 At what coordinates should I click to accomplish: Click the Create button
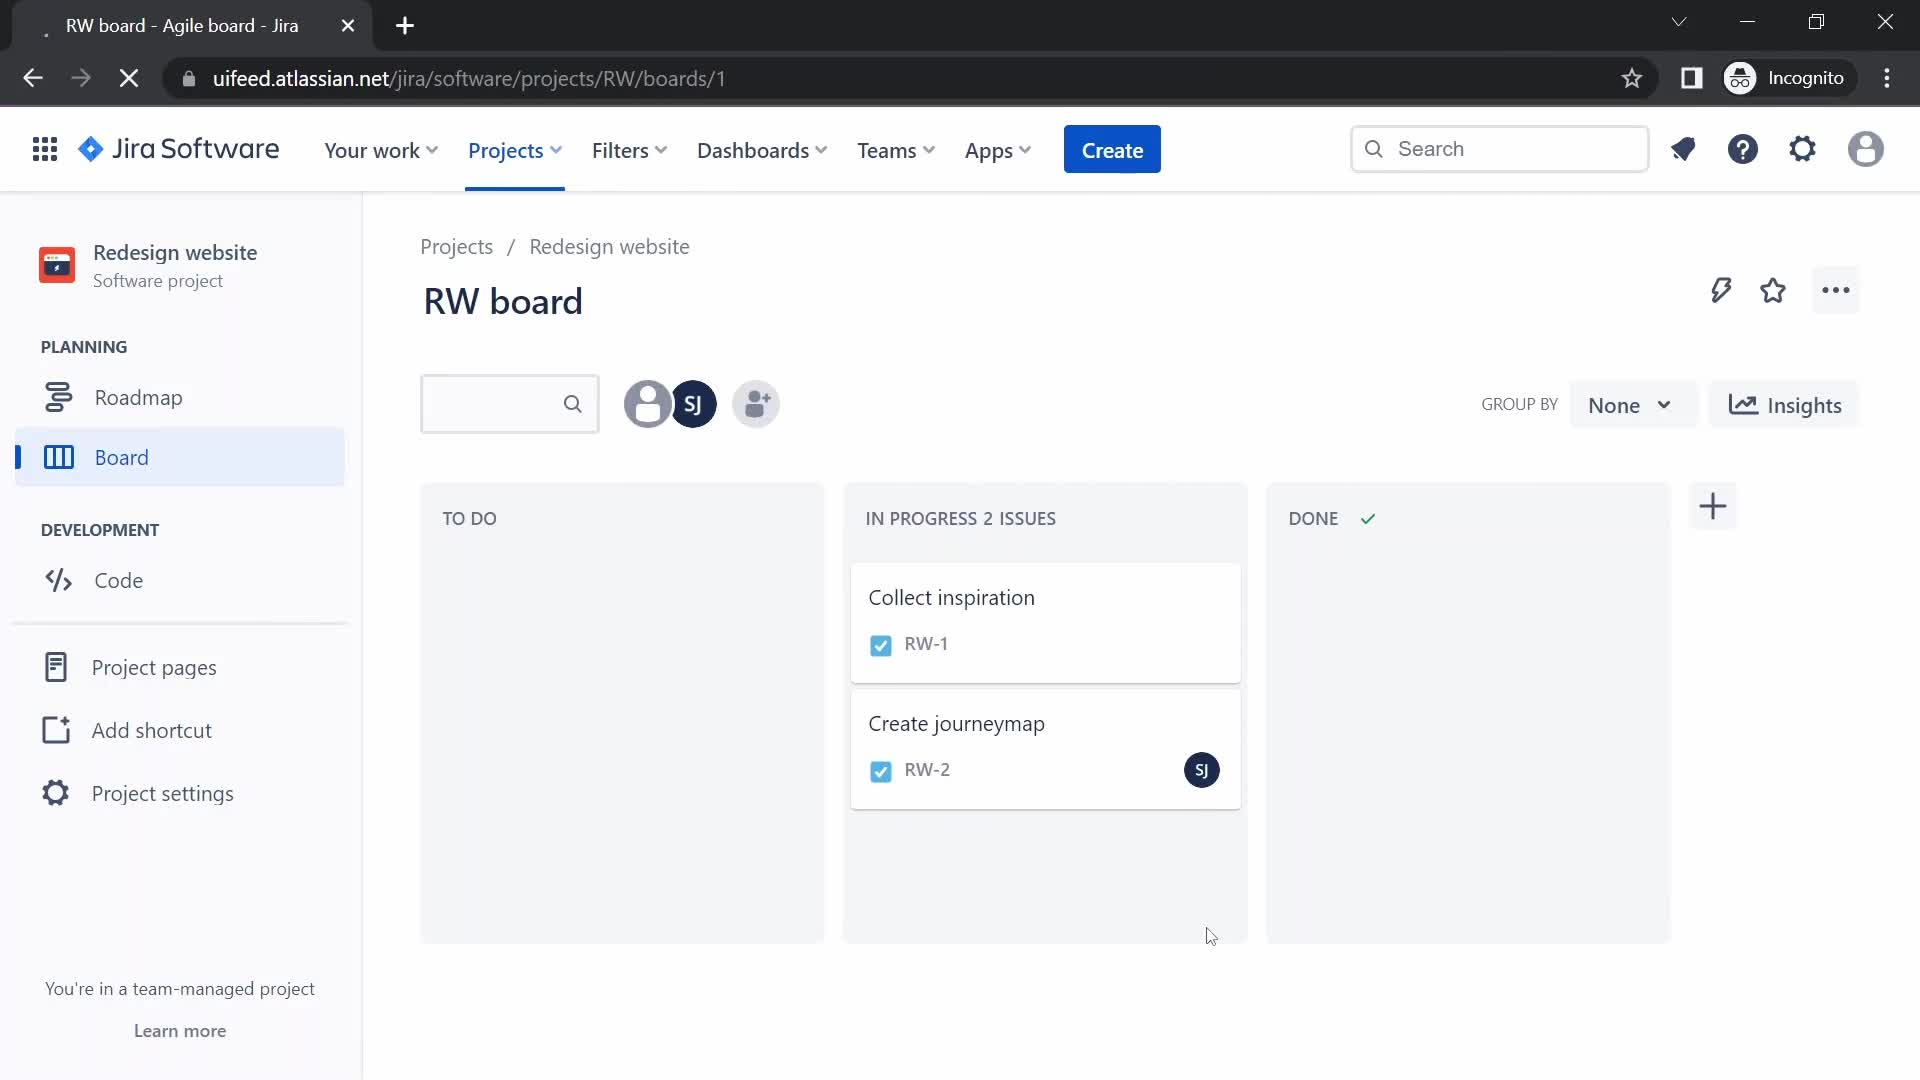1112,149
